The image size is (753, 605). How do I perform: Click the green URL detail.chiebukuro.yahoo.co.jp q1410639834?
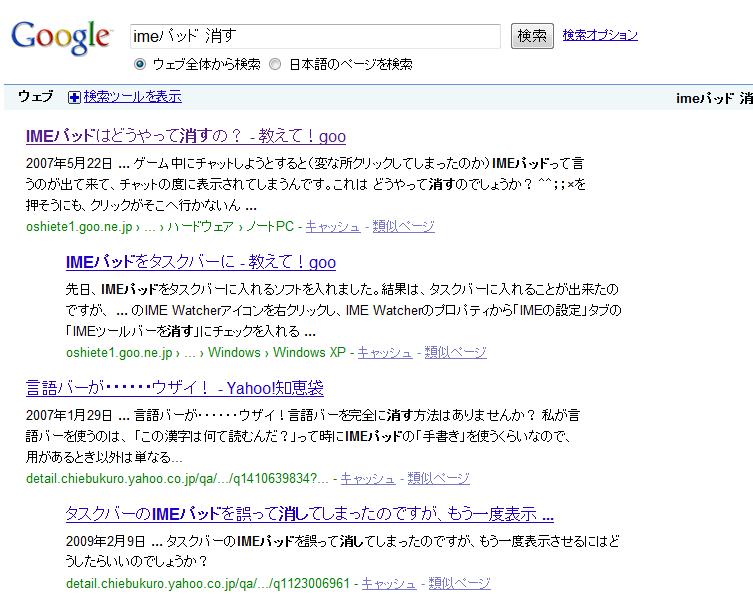tap(177, 478)
